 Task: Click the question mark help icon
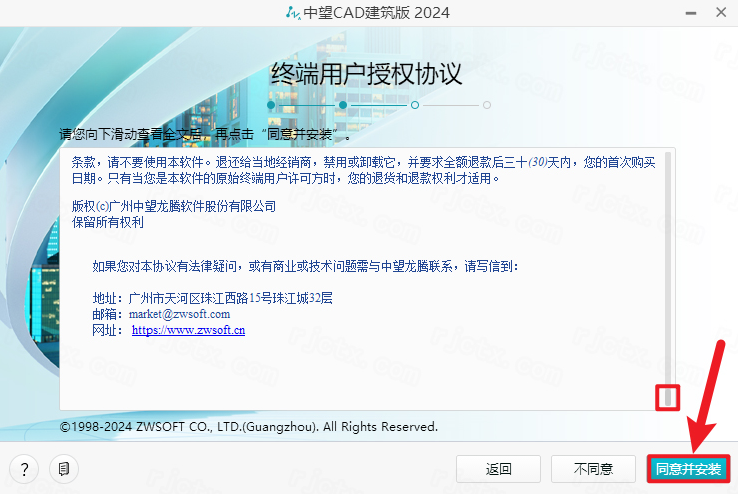tap(24, 469)
